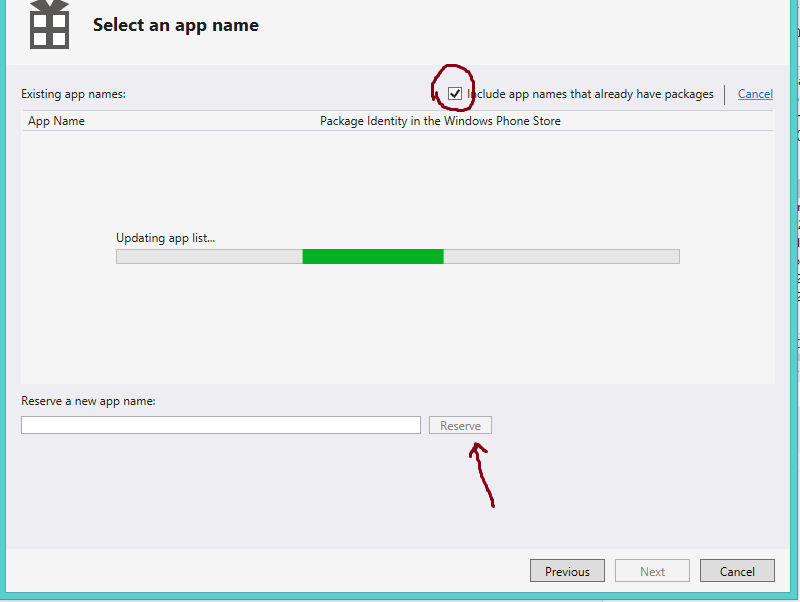This screenshot has width=800, height=602.
Task: Dismiss the dialog with the Cancel button
Action: 737,570
